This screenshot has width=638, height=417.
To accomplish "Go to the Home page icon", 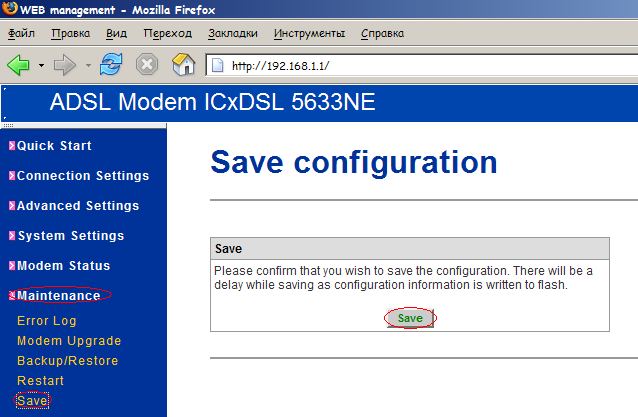I will pyautogui.click(x=184, y=64).
